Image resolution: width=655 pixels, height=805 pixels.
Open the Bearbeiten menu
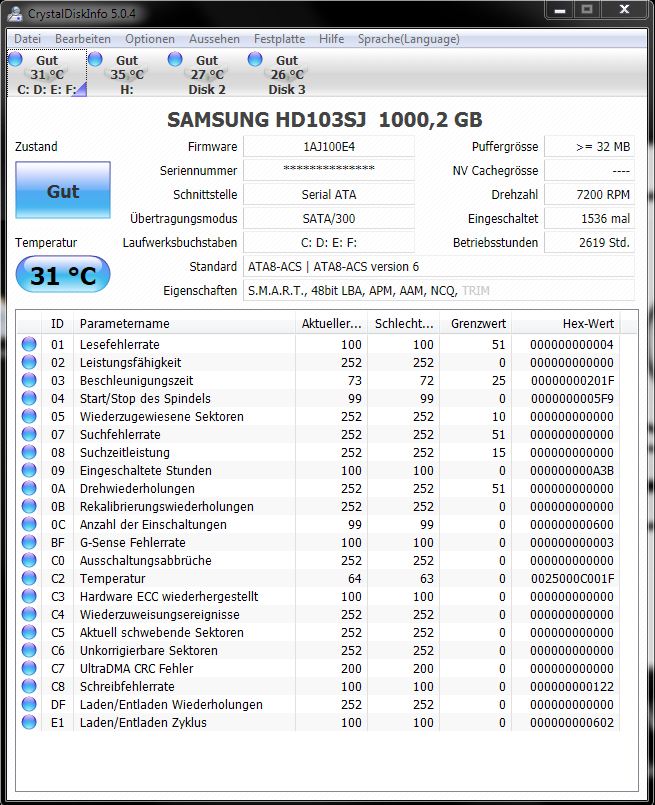click(83, 39)
